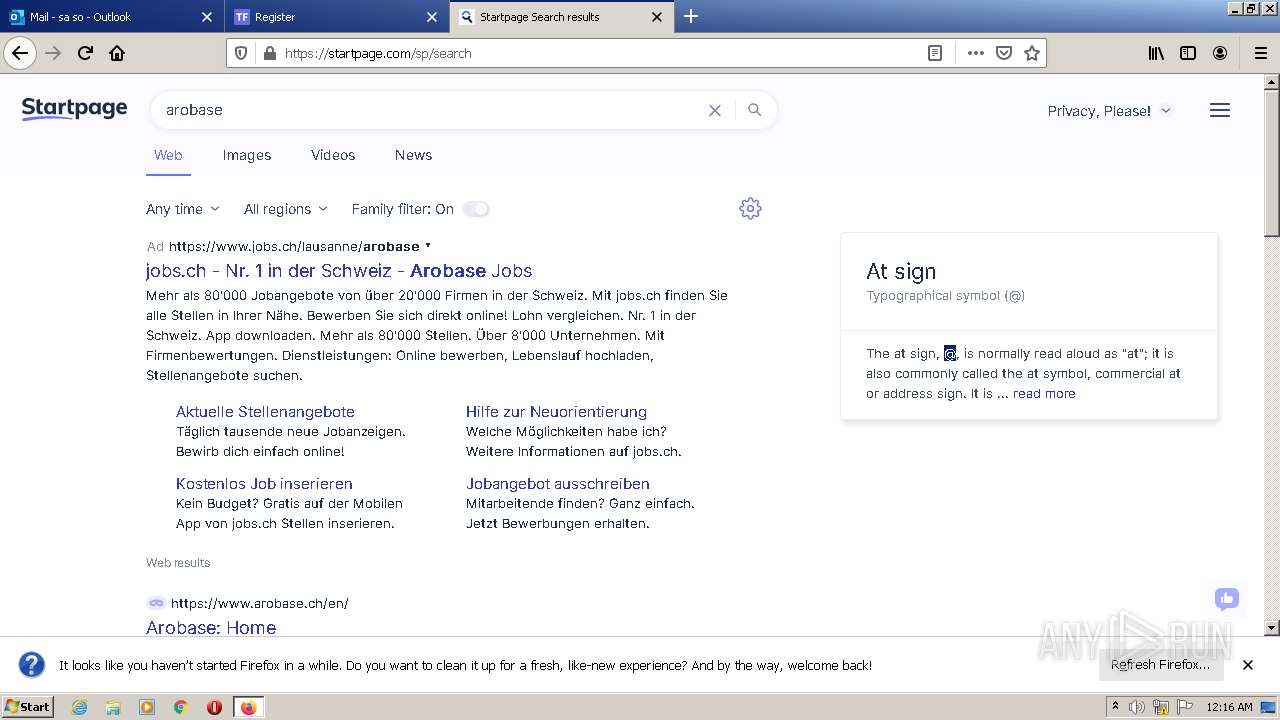Viewport: 1280px width, 720px height.
Task: Switch to News results
Action: [x=413, y=155]
